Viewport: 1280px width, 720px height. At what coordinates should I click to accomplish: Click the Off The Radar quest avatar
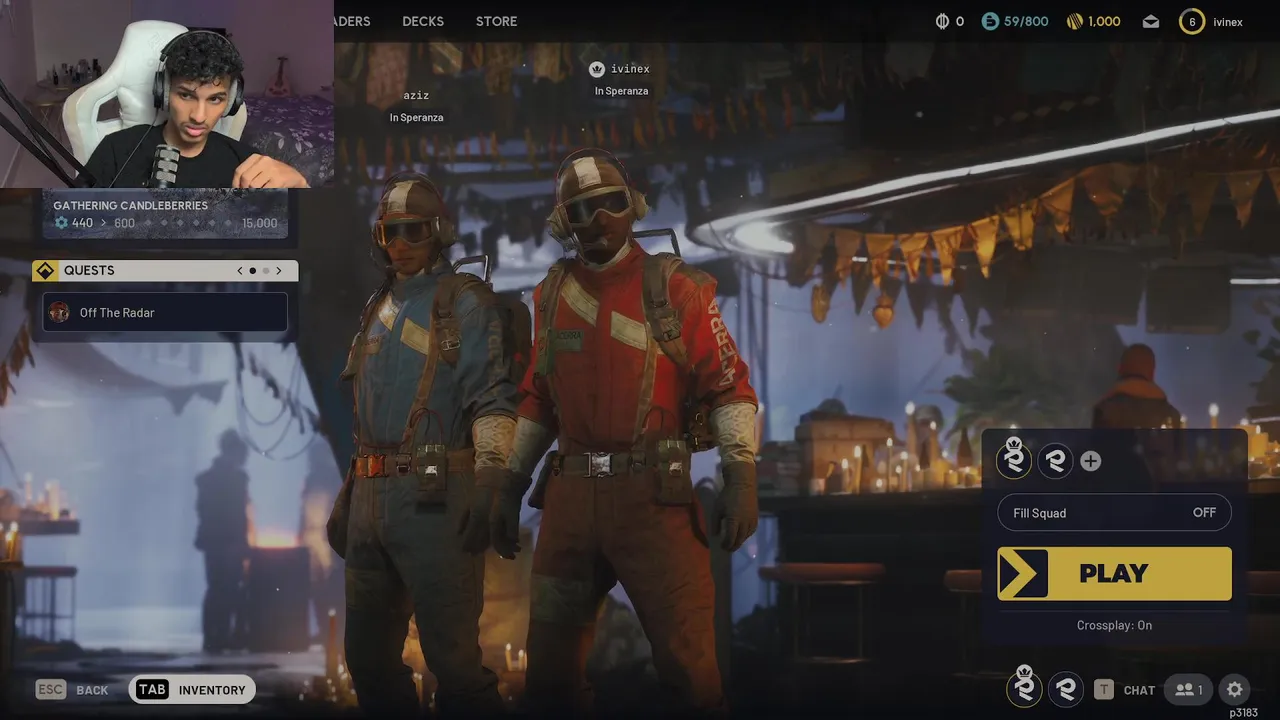59,313
